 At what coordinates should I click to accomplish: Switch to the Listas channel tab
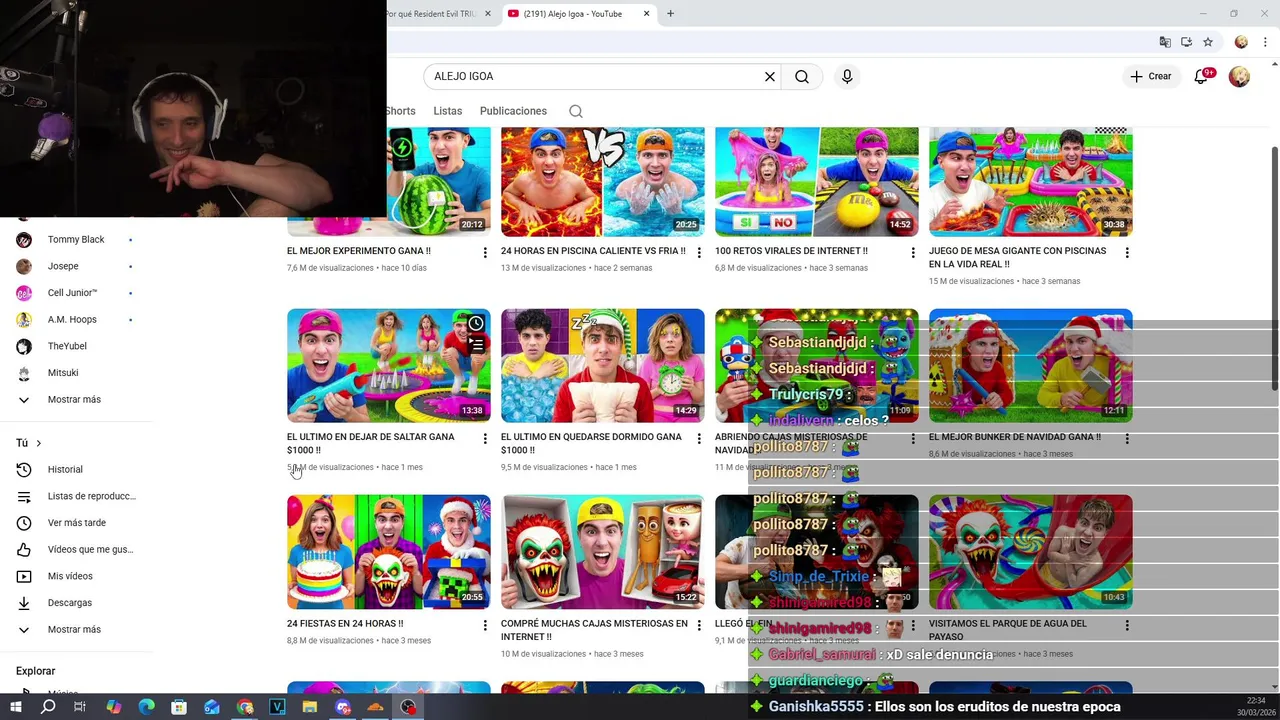click(x=448, y=111)
